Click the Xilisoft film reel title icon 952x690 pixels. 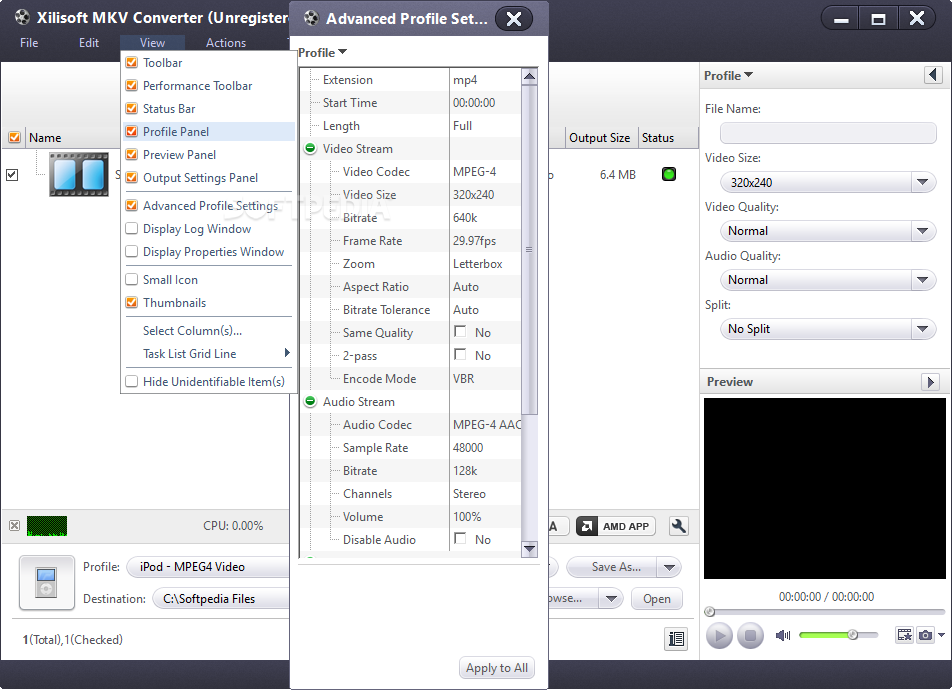pos(22,17)
